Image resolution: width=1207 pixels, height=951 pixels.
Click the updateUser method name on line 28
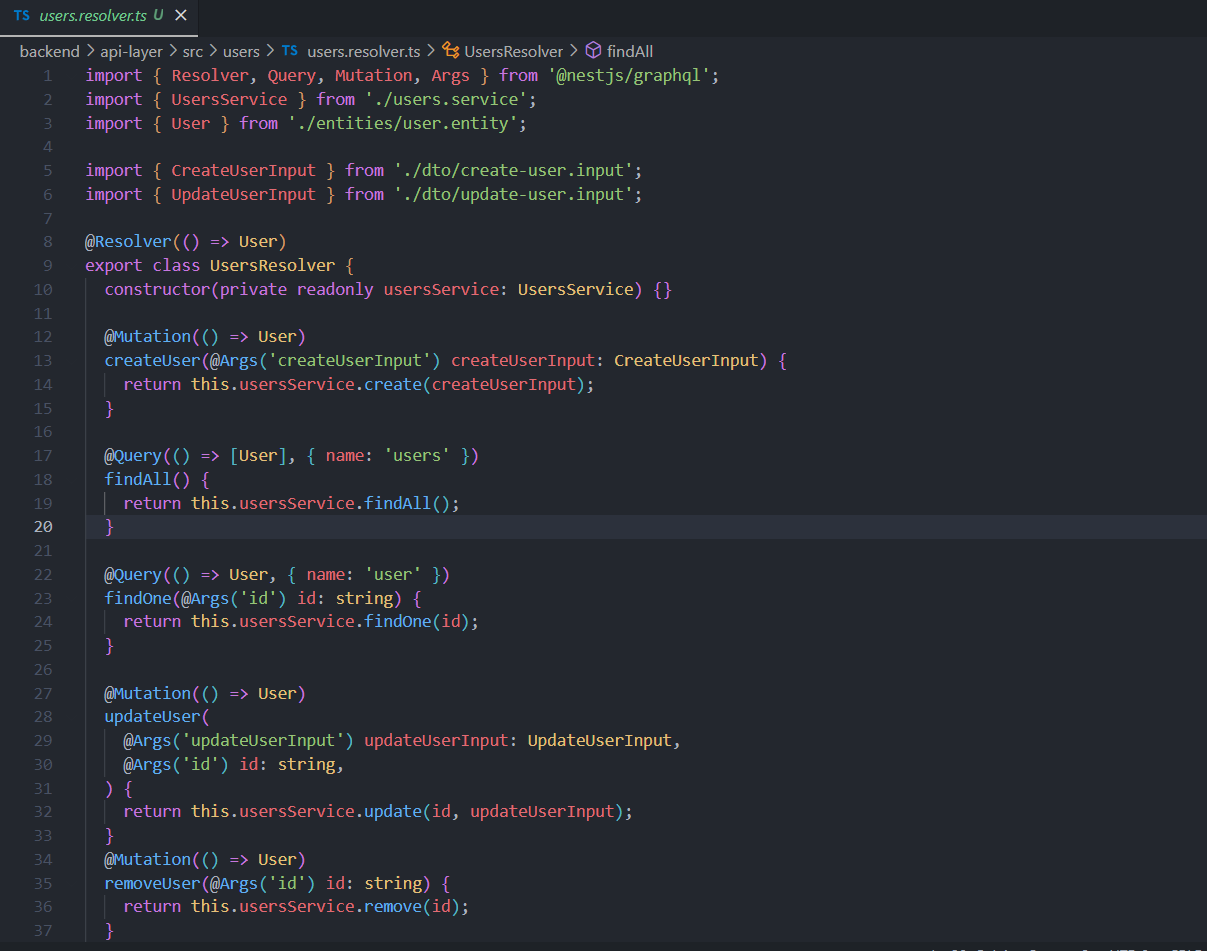pos(152,717)
